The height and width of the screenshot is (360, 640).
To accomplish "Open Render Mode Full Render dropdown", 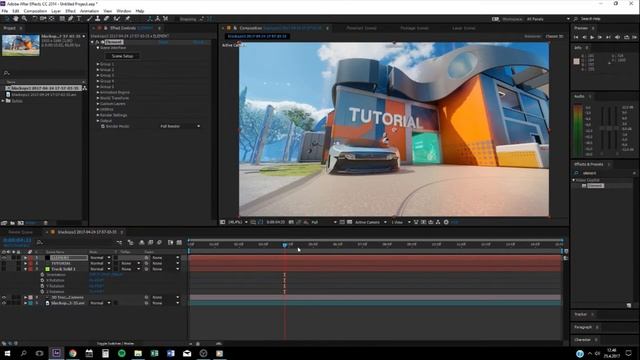I will tap(180, 127).
